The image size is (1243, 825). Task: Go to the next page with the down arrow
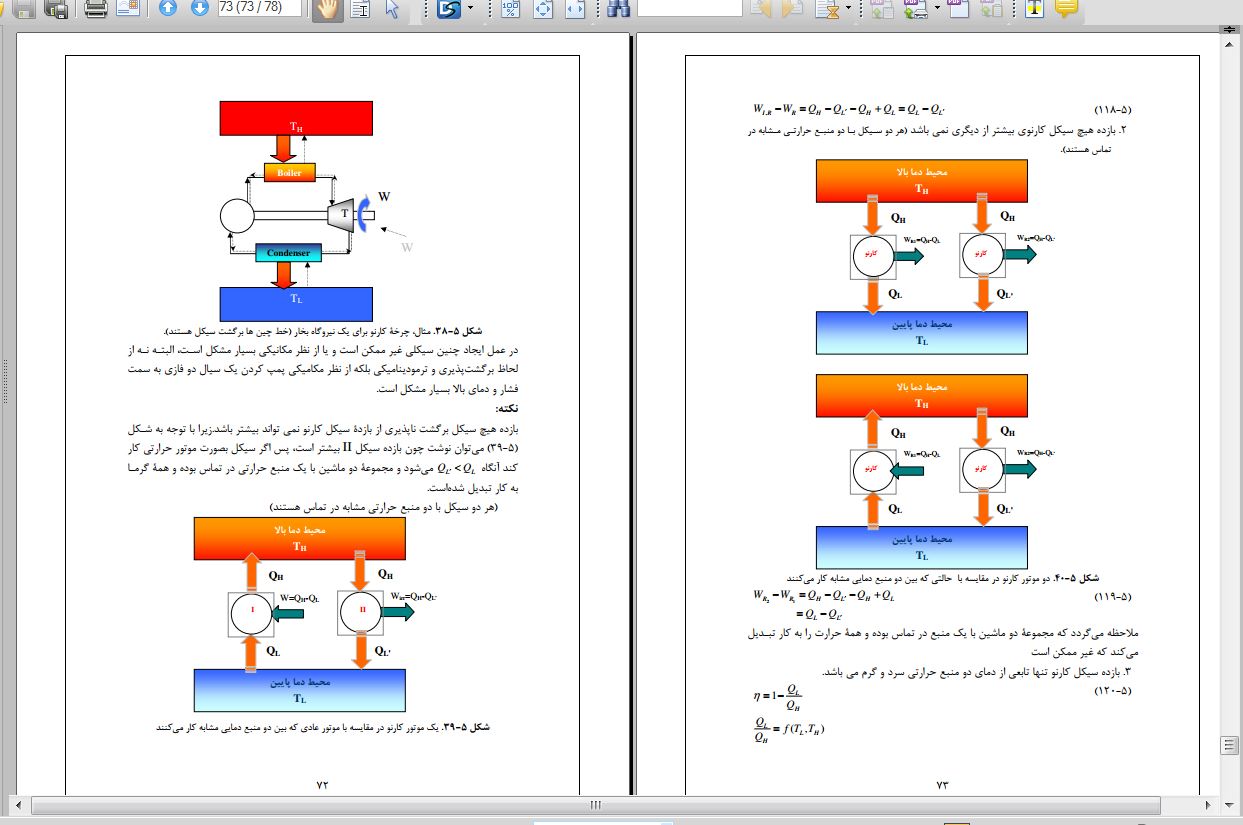pyautogui.click(x=199, y=10)
